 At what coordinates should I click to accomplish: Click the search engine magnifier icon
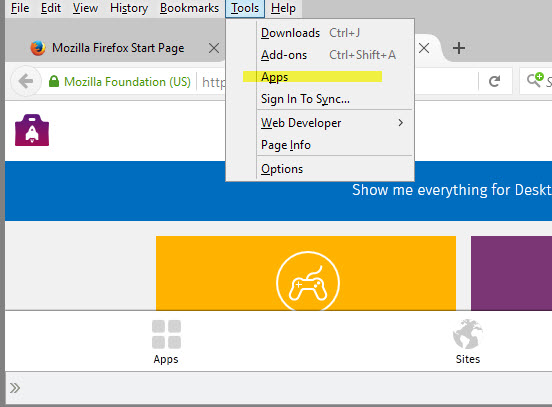tap(535, 80)
